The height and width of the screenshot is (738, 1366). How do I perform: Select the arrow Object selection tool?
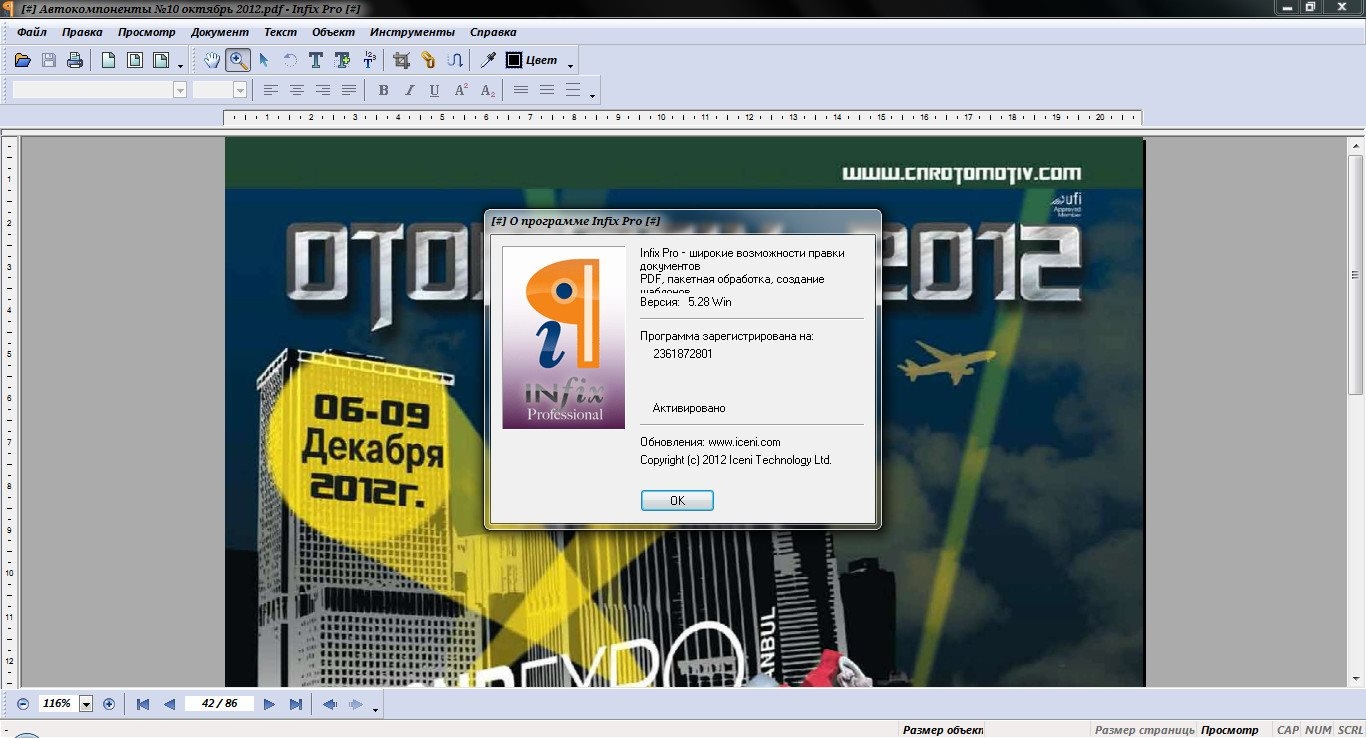point(264,60)
